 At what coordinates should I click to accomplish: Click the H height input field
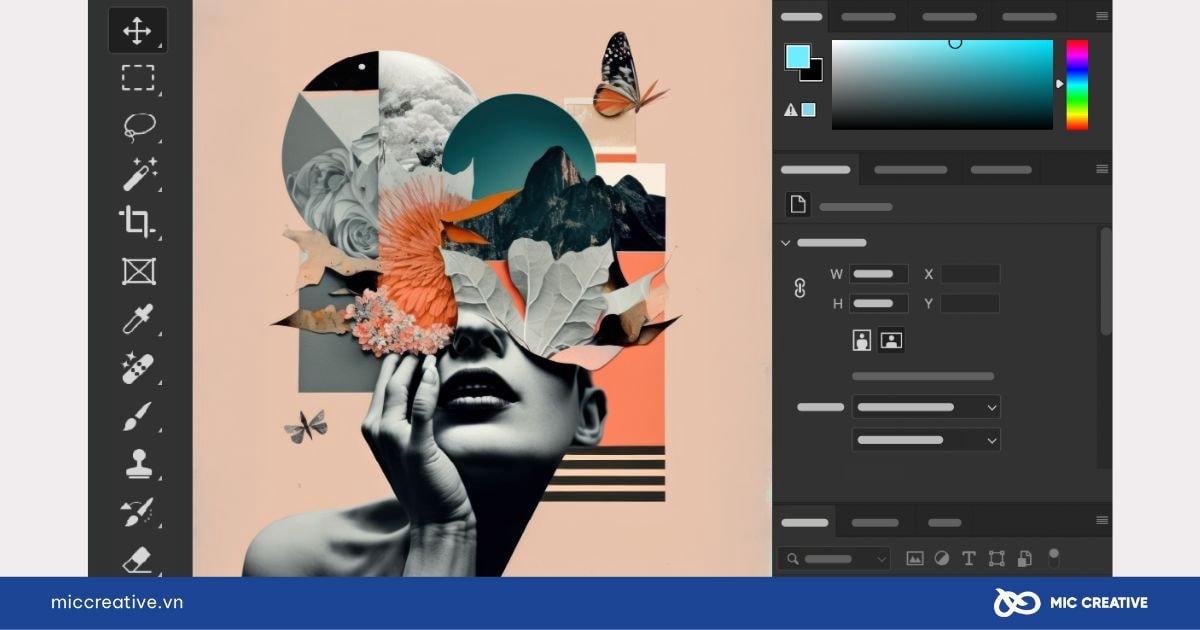point(879,303)
